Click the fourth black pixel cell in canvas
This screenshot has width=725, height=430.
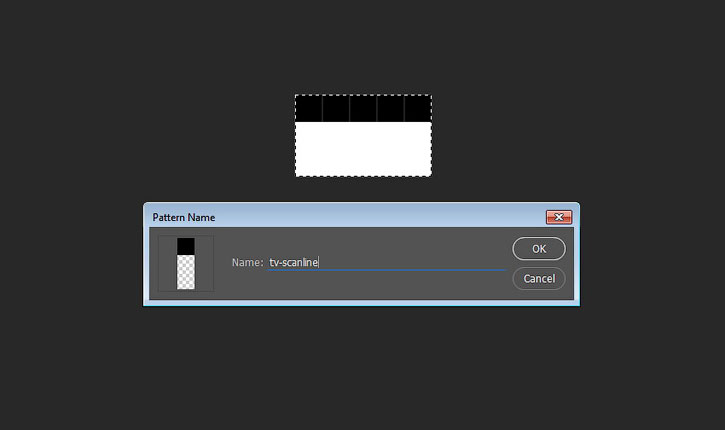[x=390, y=109]
